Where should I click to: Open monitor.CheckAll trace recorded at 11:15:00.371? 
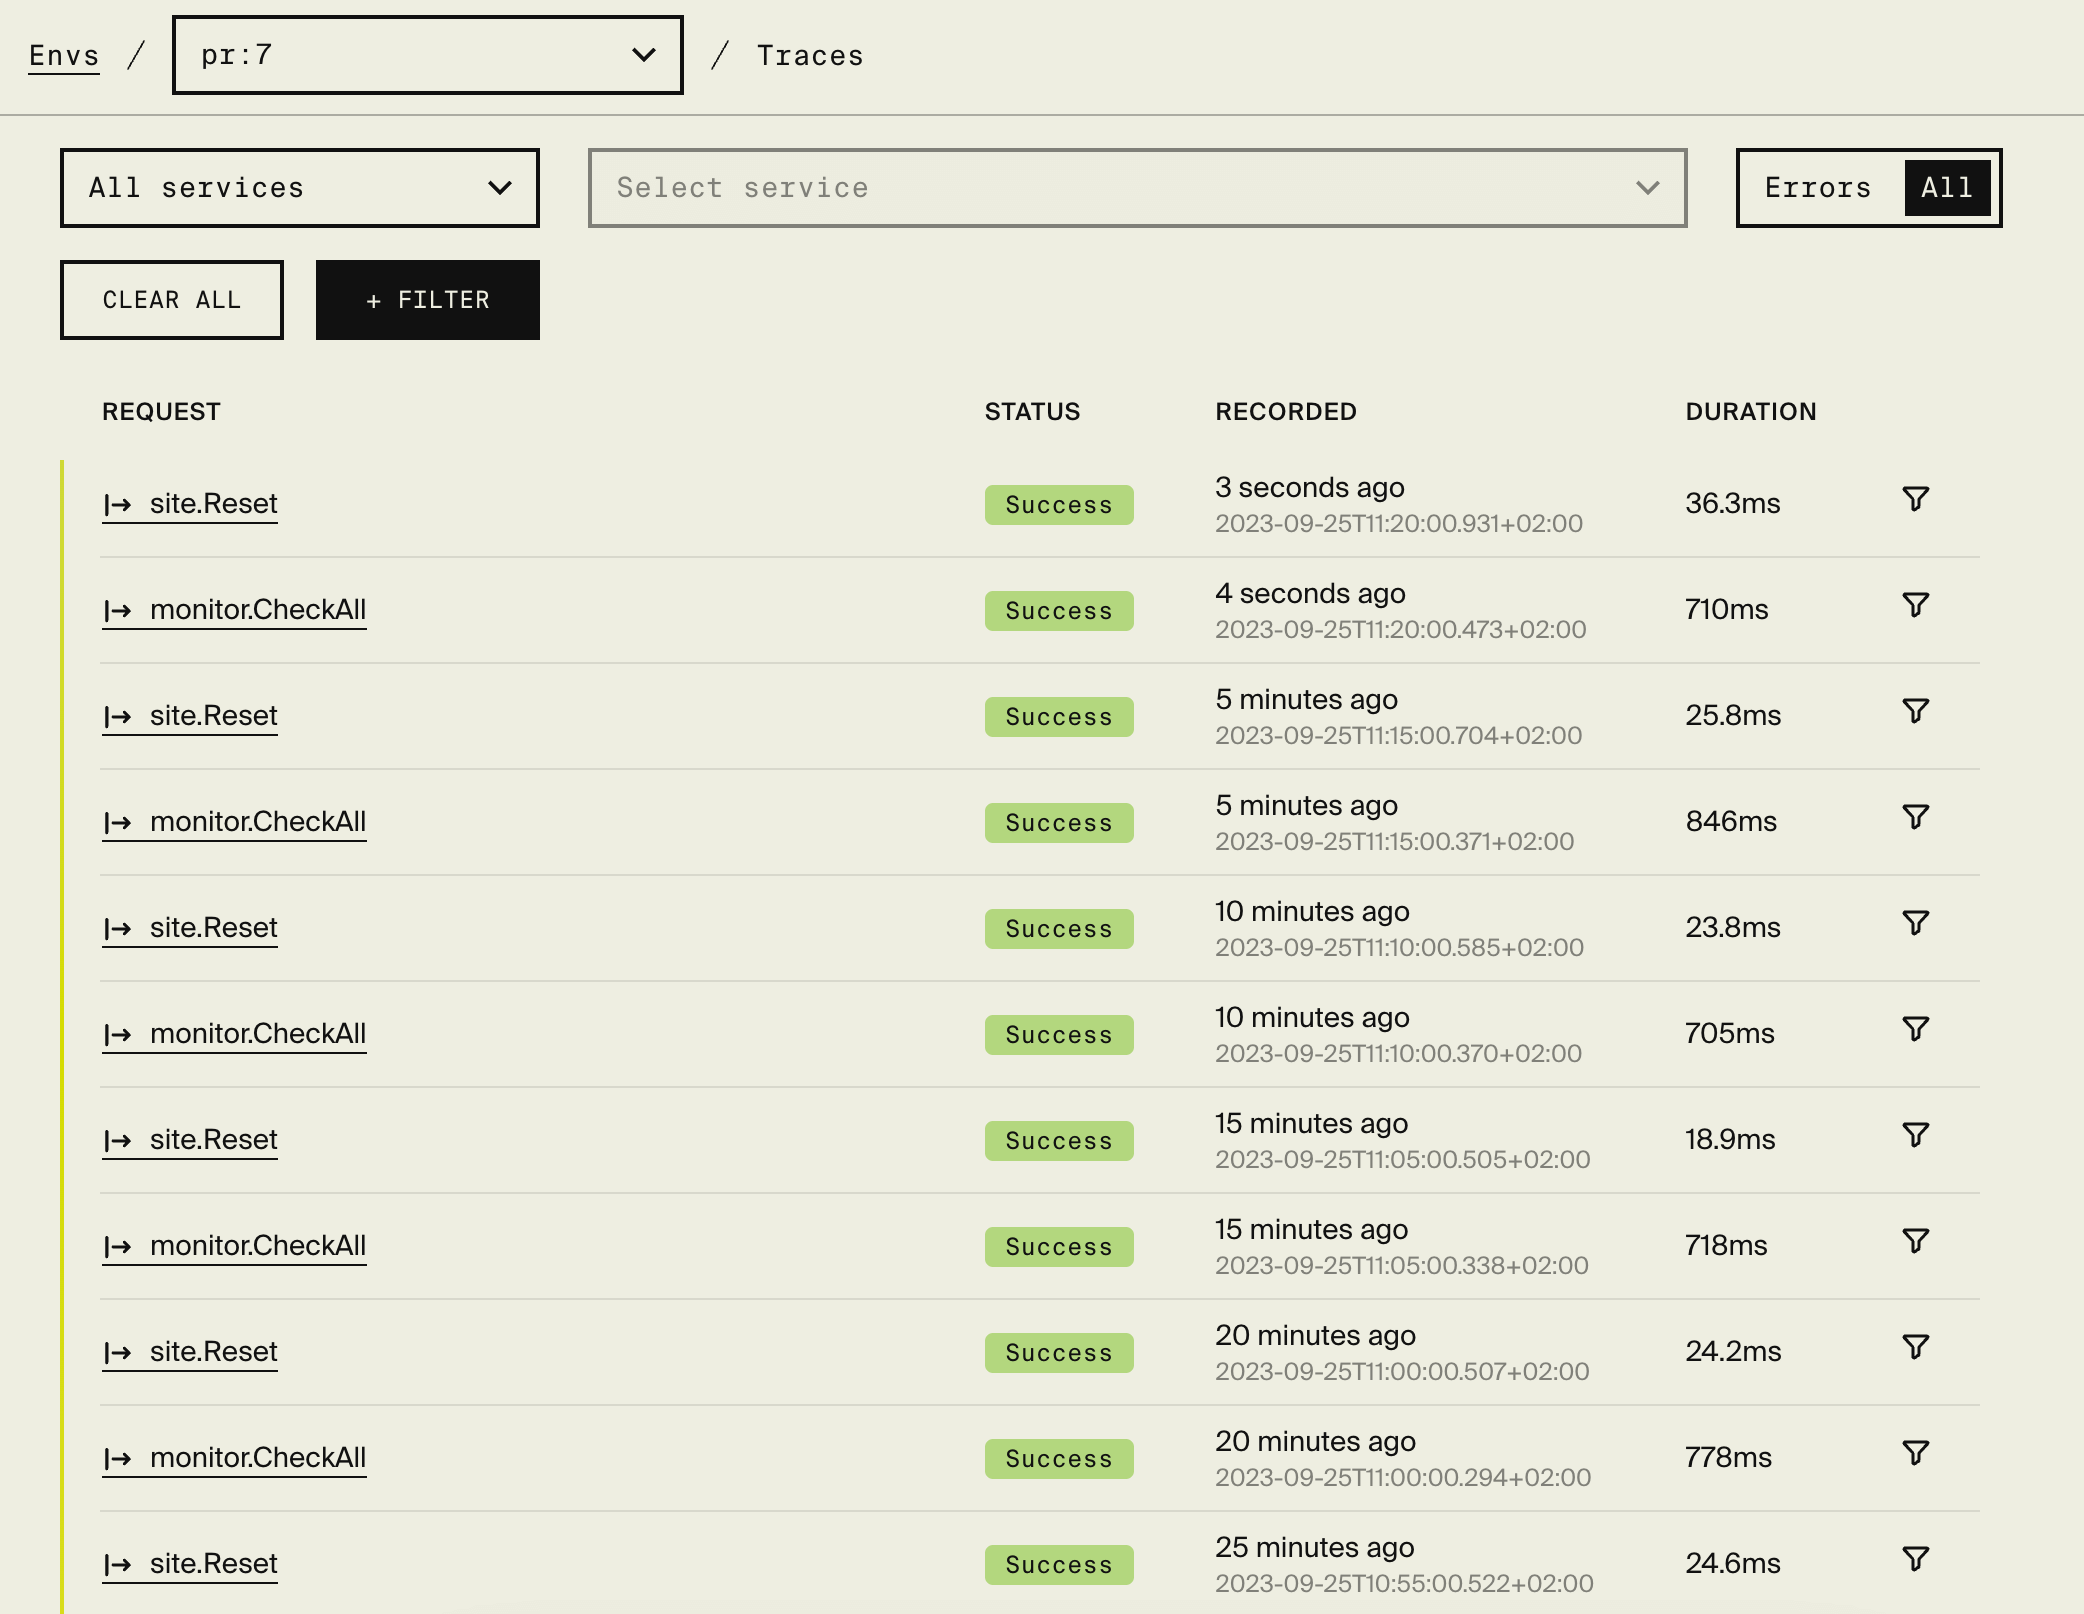(x=234, y=822)
